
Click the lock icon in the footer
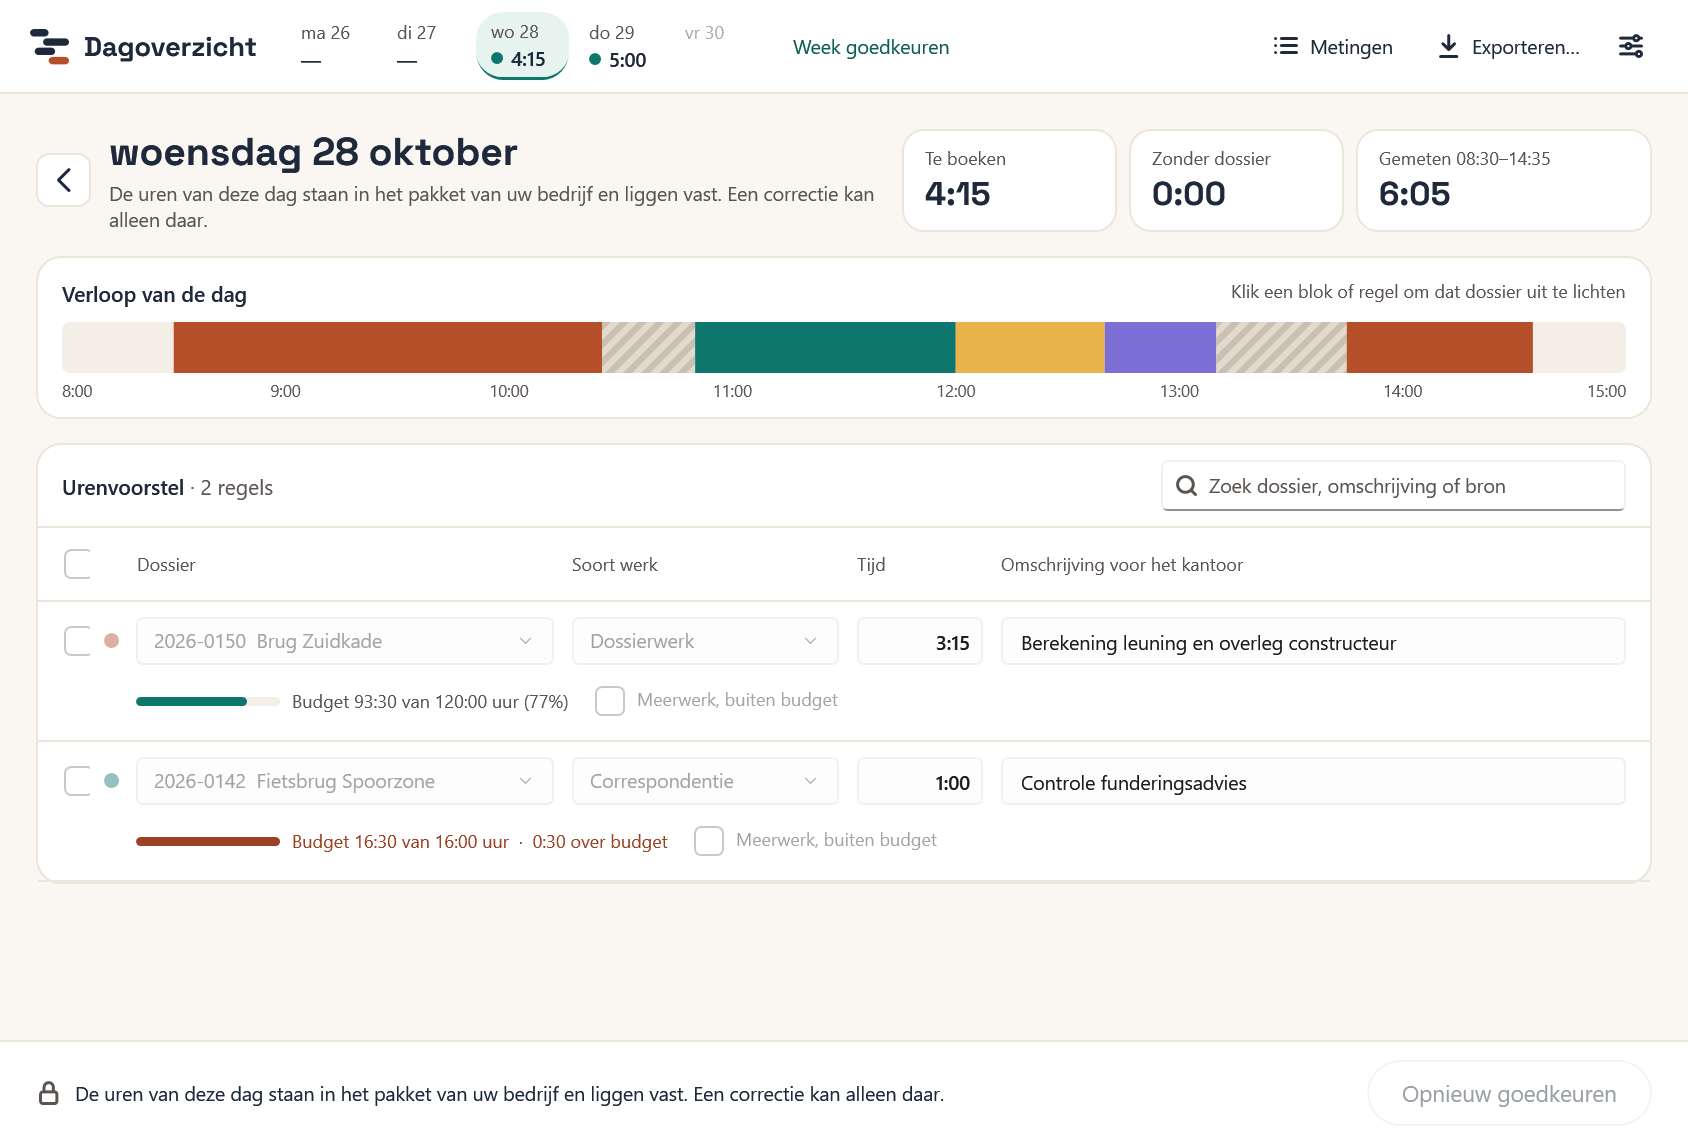click(49, 1093)
